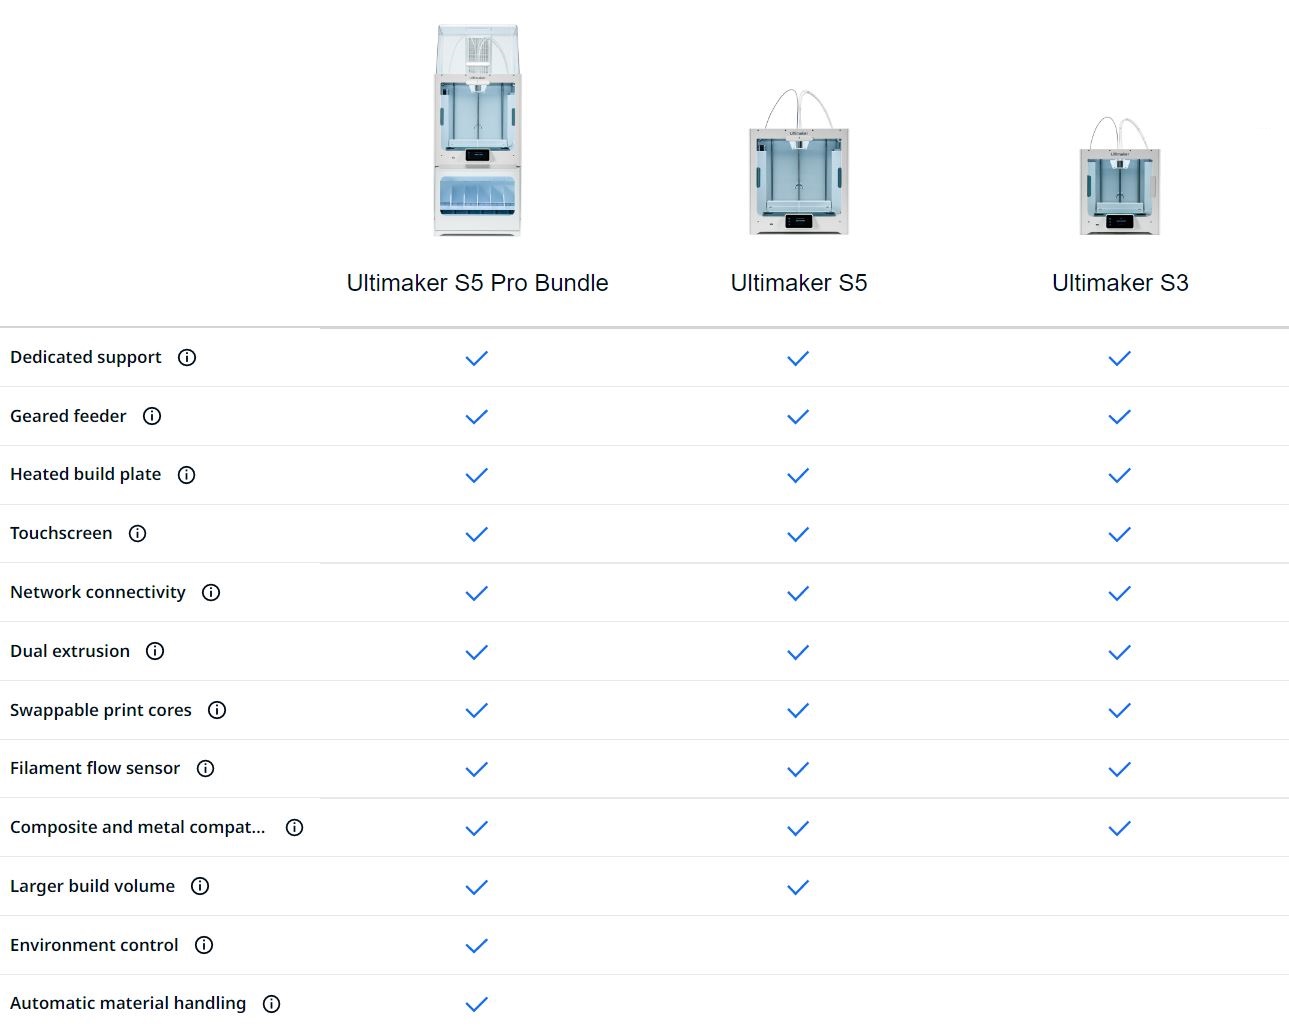This screenshot has height=1032, width=1289.
Task: Open info icon for Dual extrusion
Action: 155,652
